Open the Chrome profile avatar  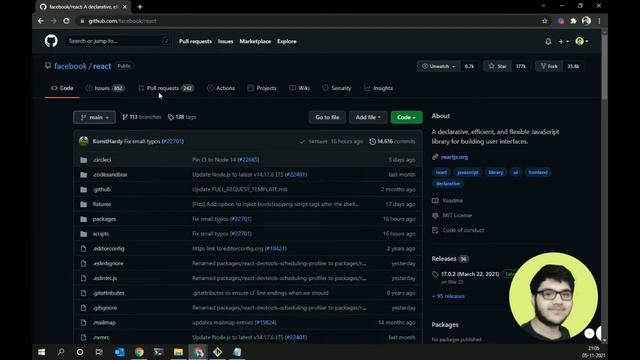coord(586,21)
